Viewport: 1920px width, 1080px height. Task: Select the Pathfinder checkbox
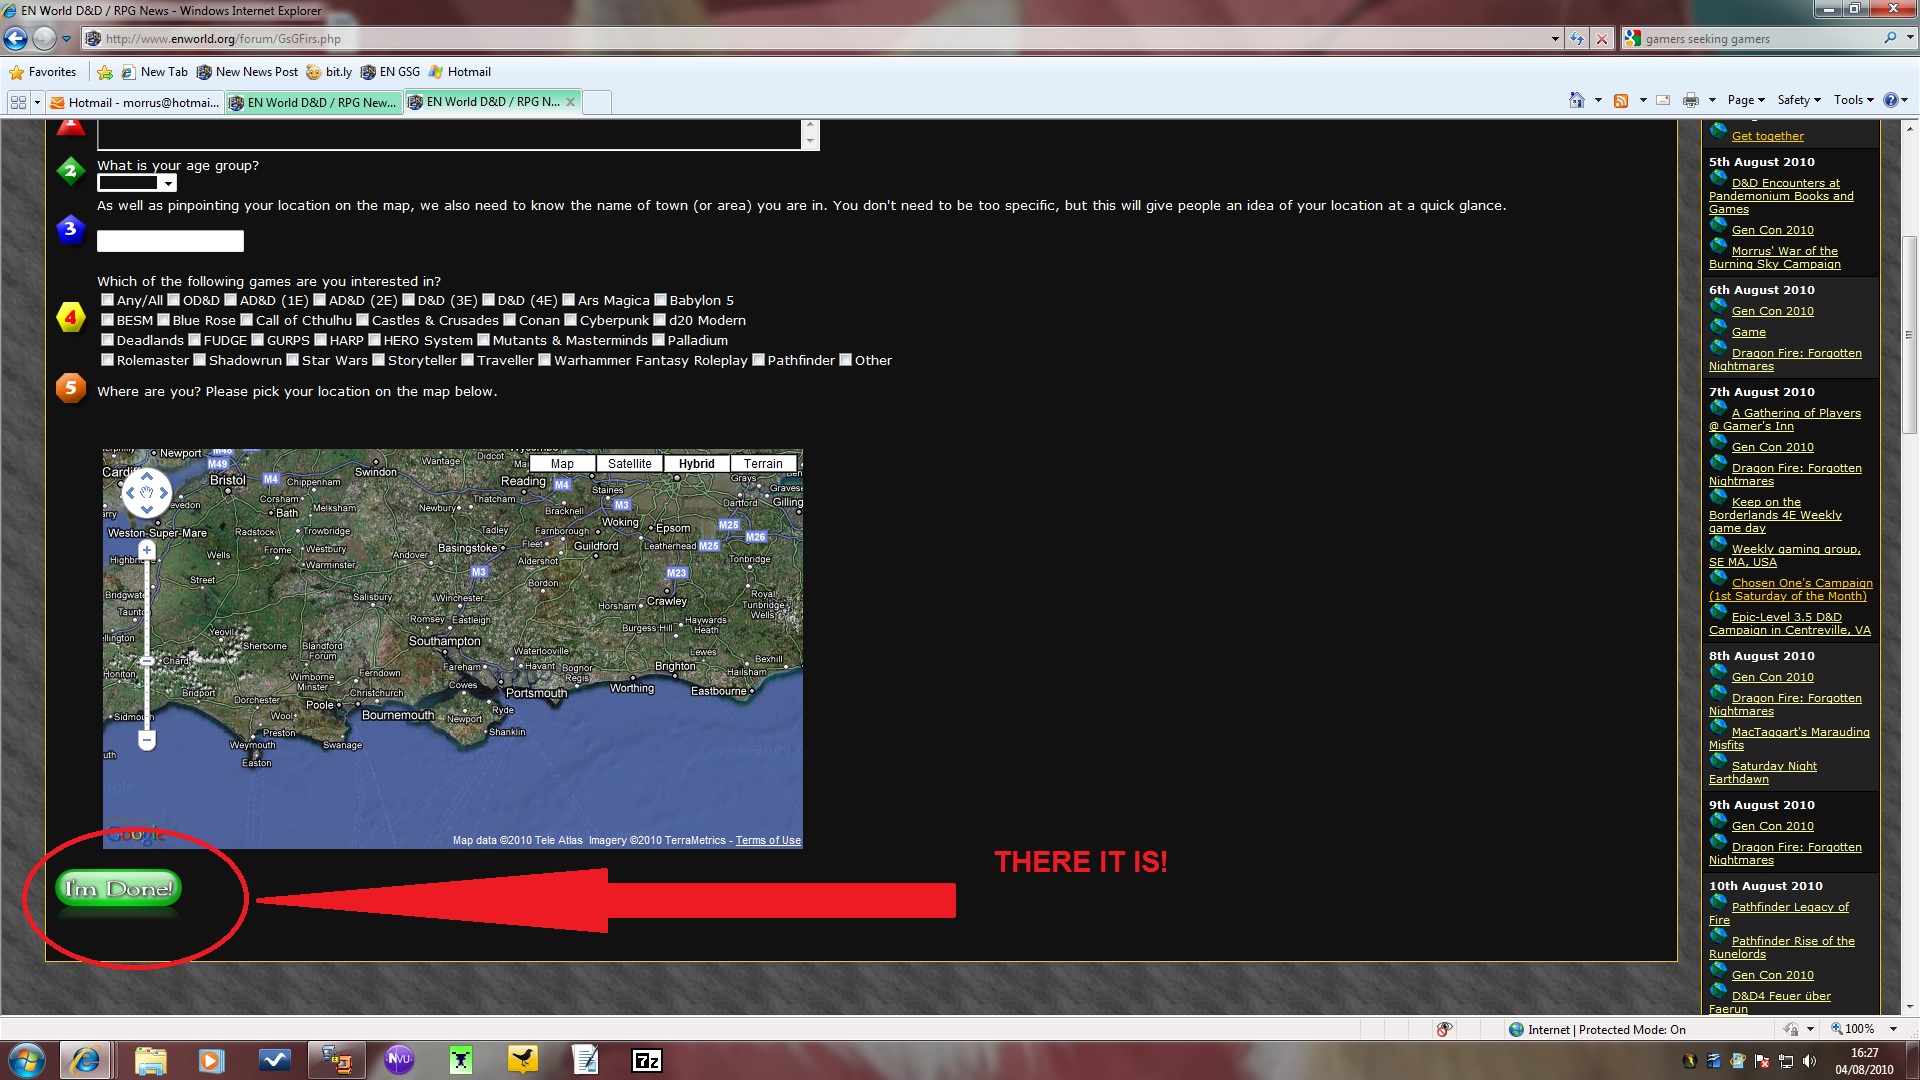point(758,360)
